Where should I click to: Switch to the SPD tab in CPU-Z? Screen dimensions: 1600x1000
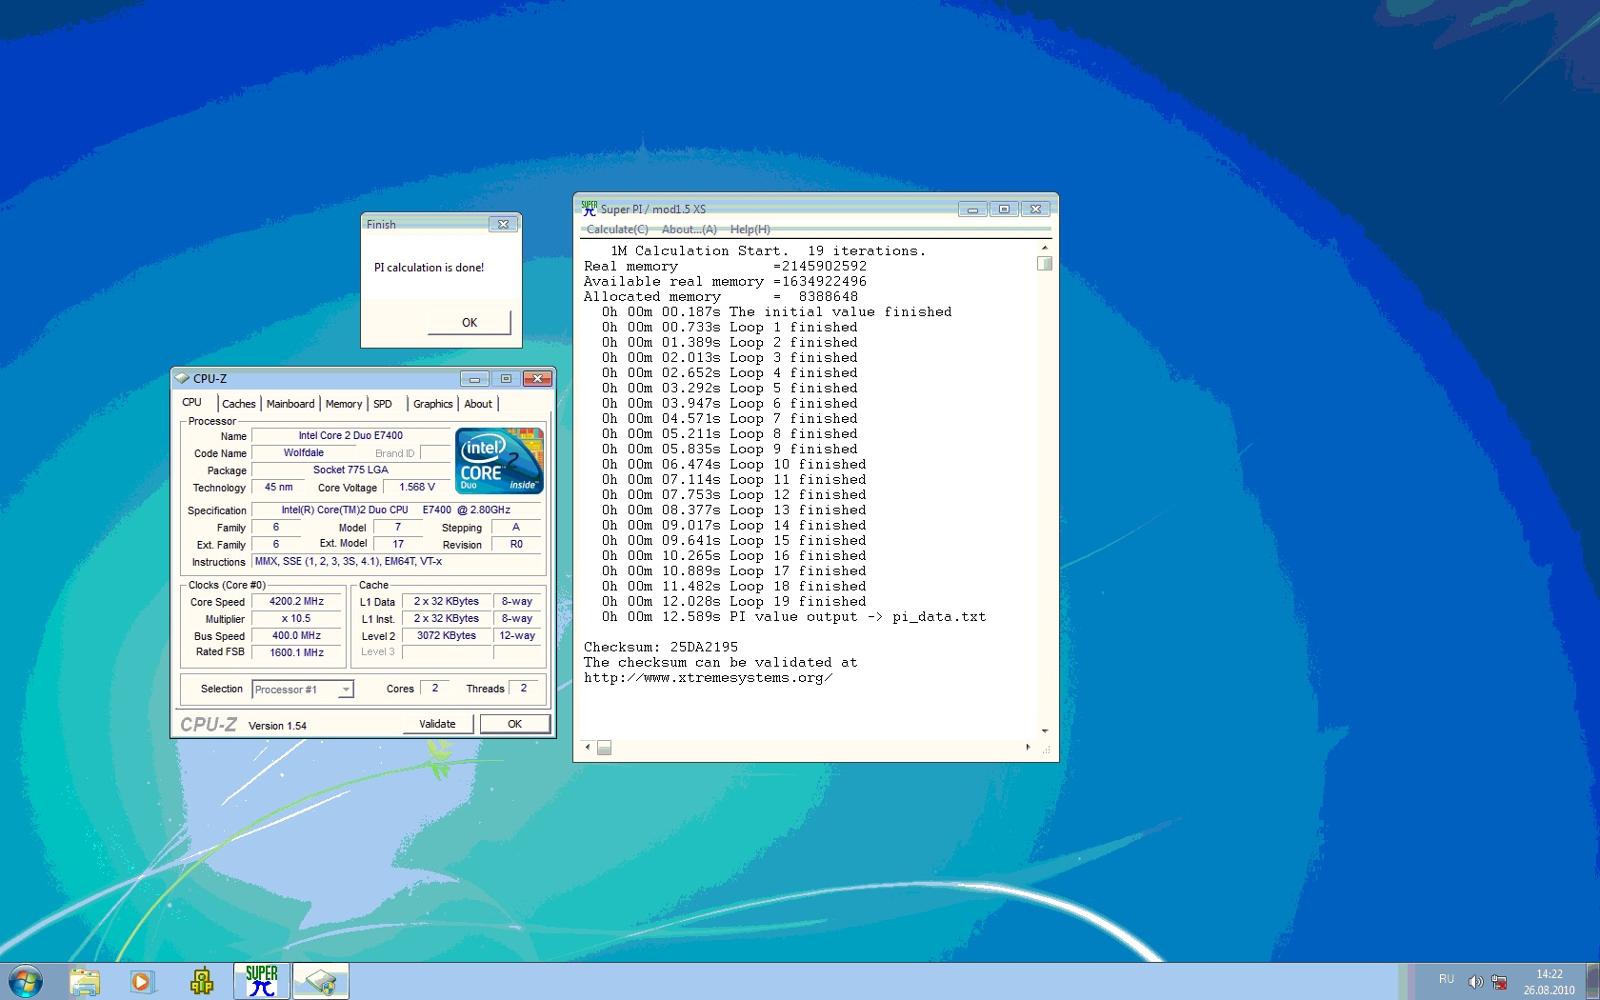click(x=383, y=404)
